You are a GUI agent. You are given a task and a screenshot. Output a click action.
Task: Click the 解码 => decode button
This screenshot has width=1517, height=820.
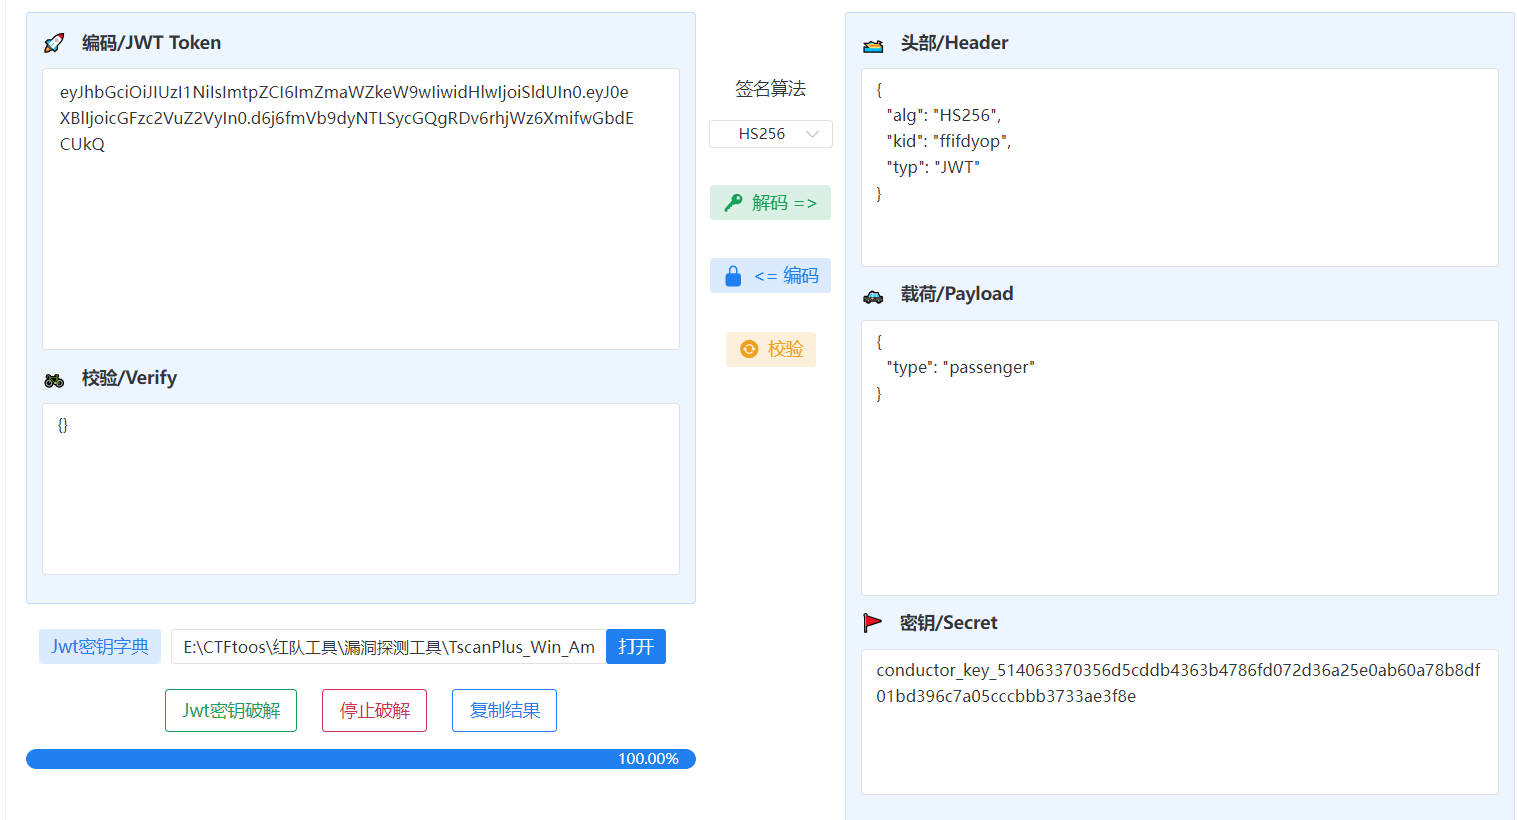click(x=771, y=203)
